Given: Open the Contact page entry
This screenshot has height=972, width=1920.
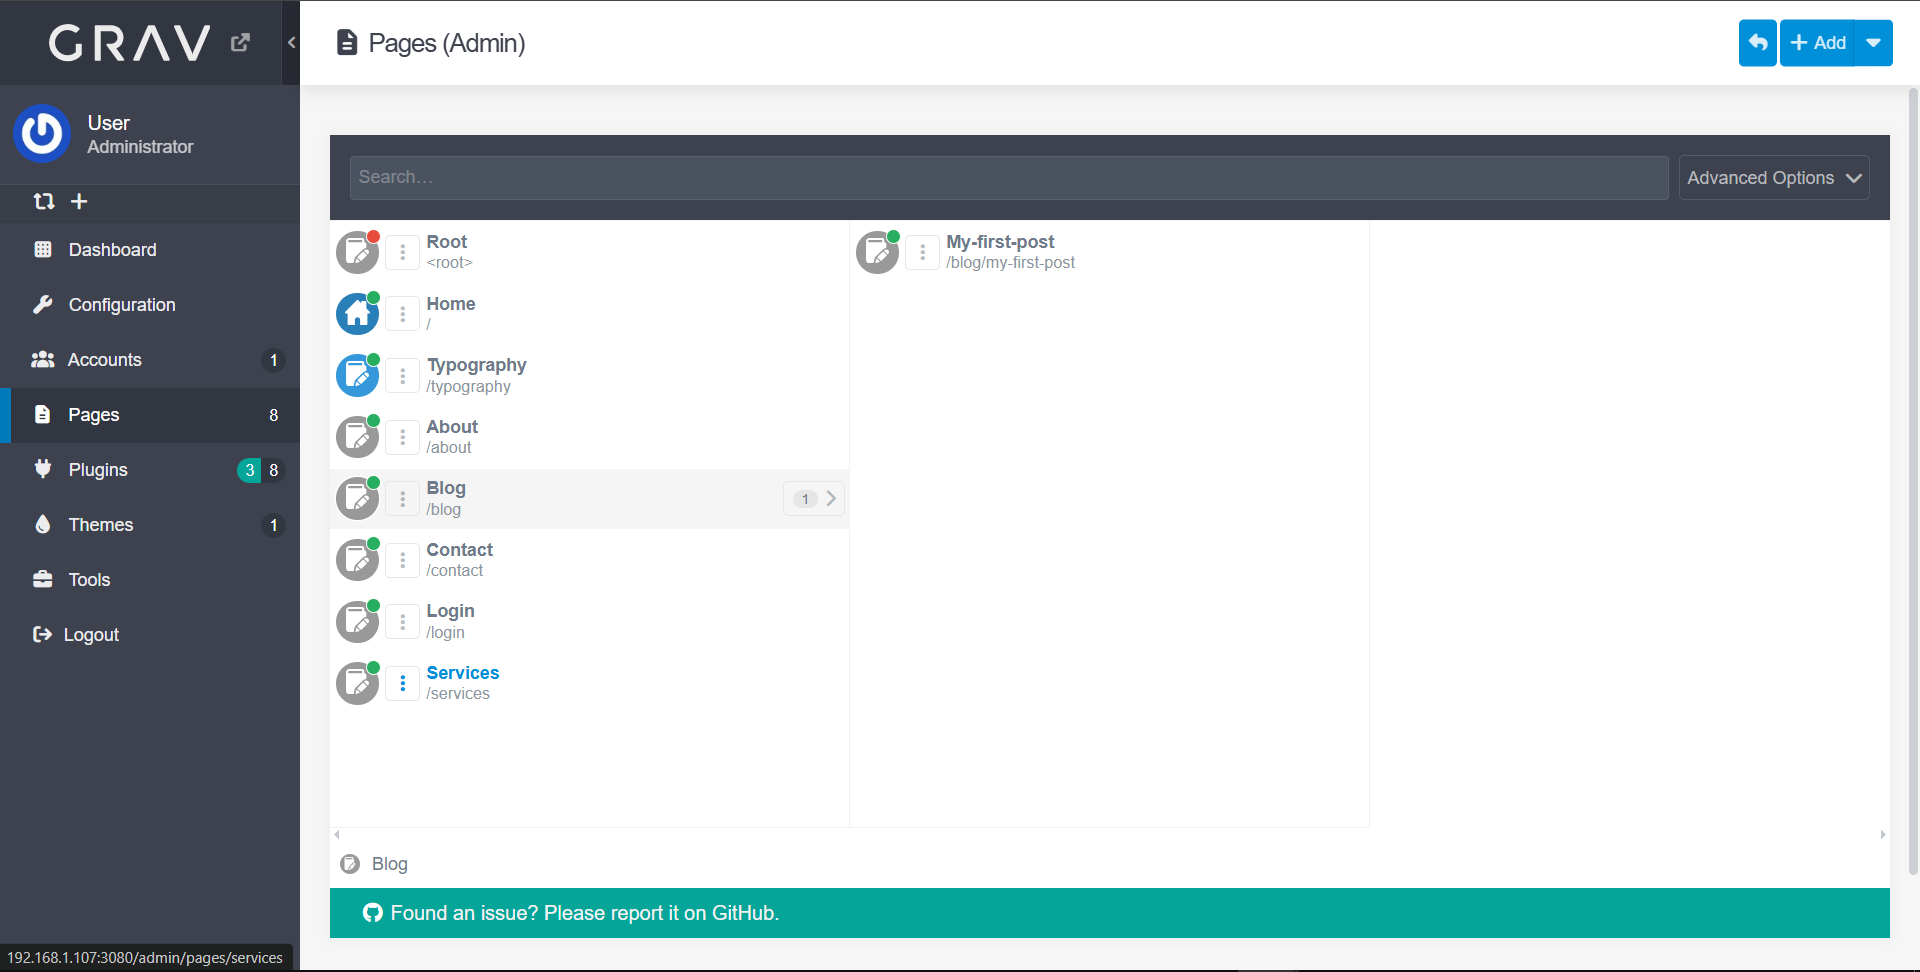Looking at the screenshot, I should [459, 550].
